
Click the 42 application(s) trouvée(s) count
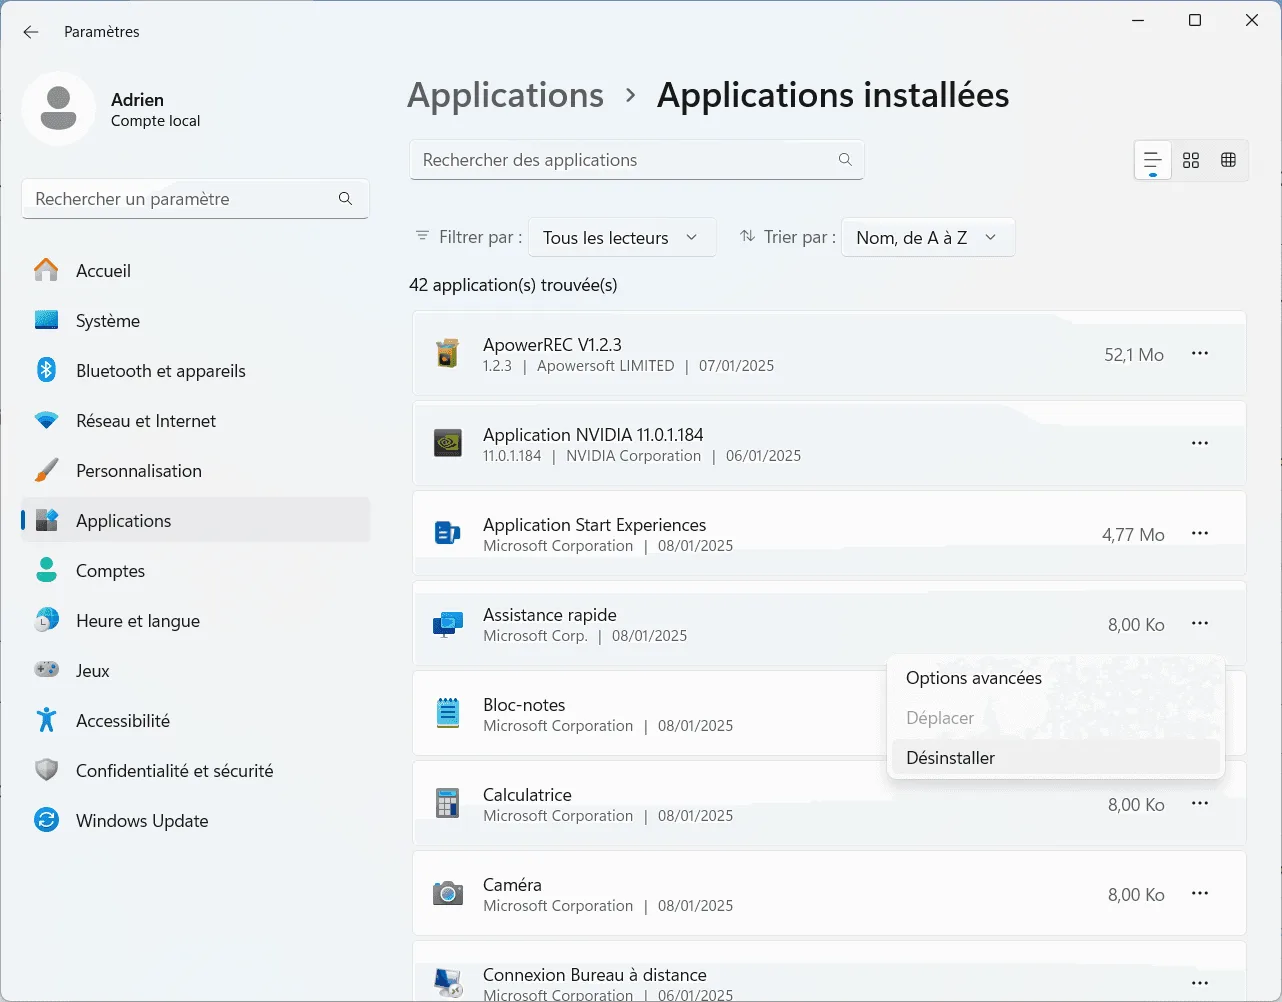tap(513, 285)
